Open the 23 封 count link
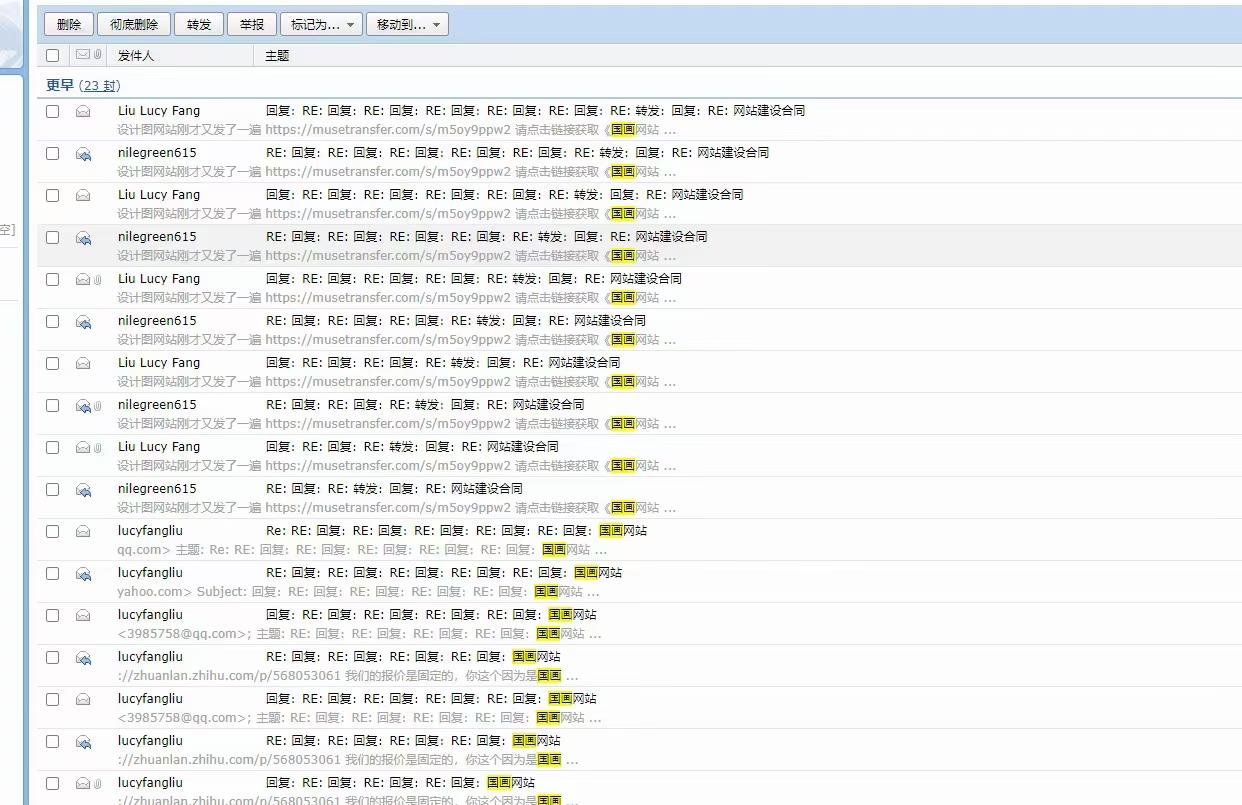The width and height of the screenshot is (1242, 805). tap(99, 86)
